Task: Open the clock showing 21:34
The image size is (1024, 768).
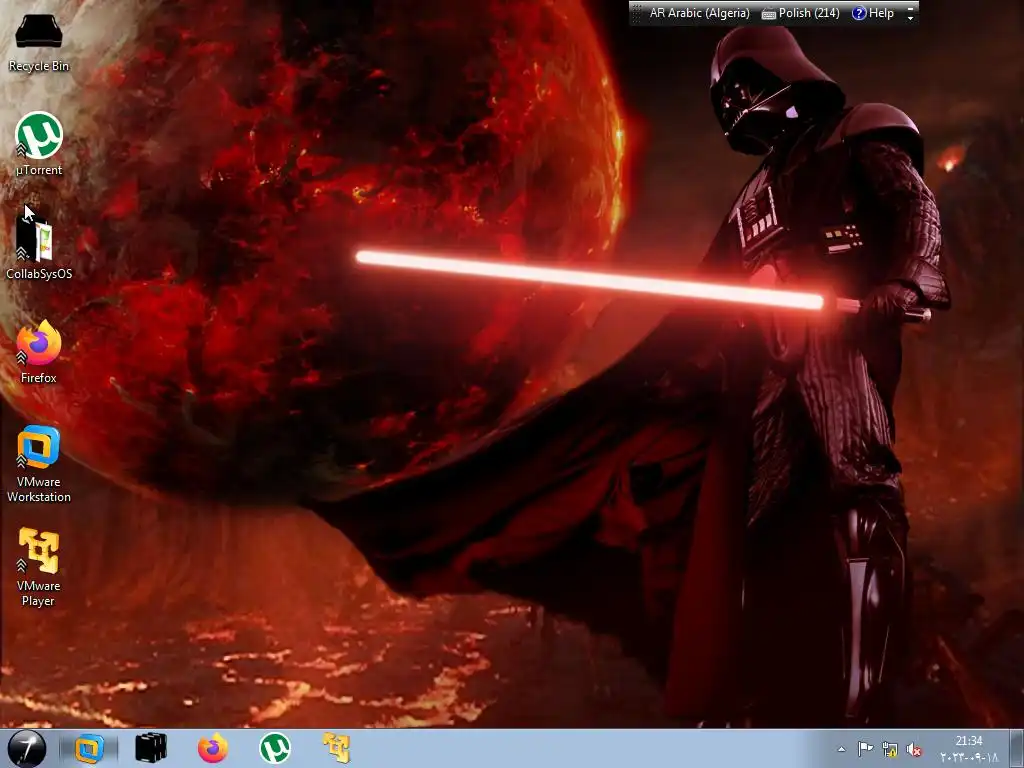Action: pyautogui.click(x=969, y=749)
